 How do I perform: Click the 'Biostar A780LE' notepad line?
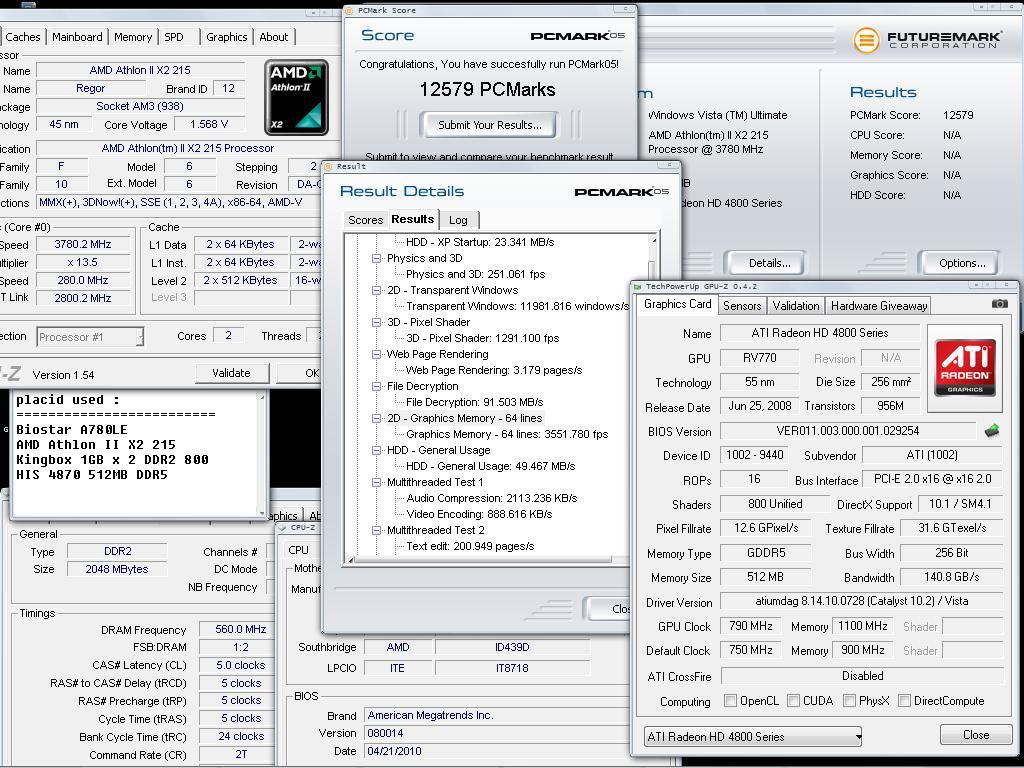[x=72, y=430]
